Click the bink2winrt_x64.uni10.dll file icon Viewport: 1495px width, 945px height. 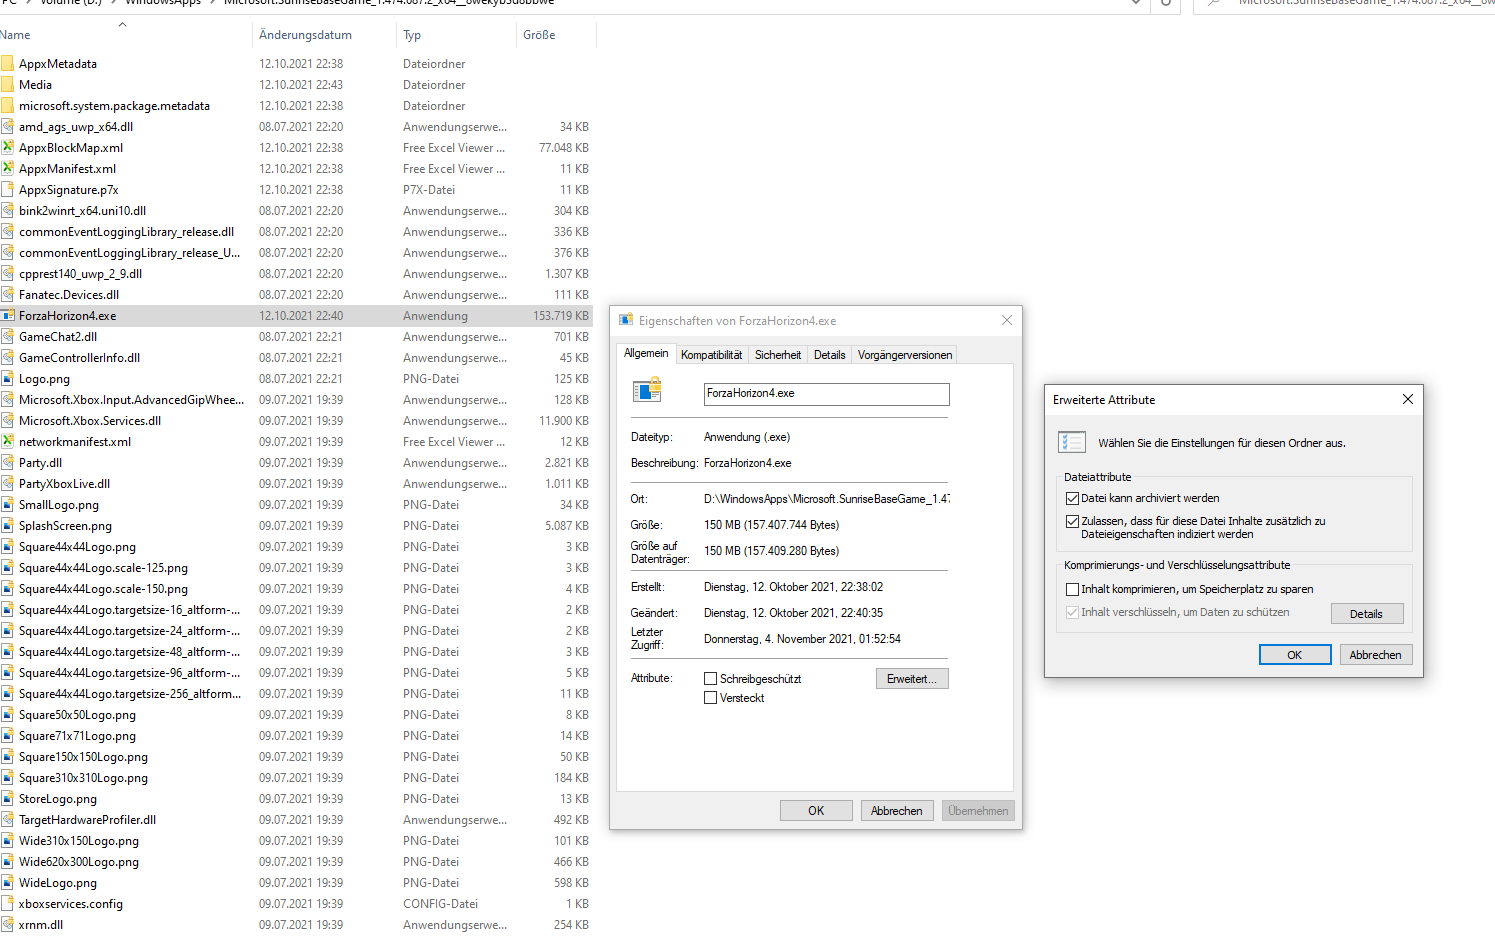point(8,211)
